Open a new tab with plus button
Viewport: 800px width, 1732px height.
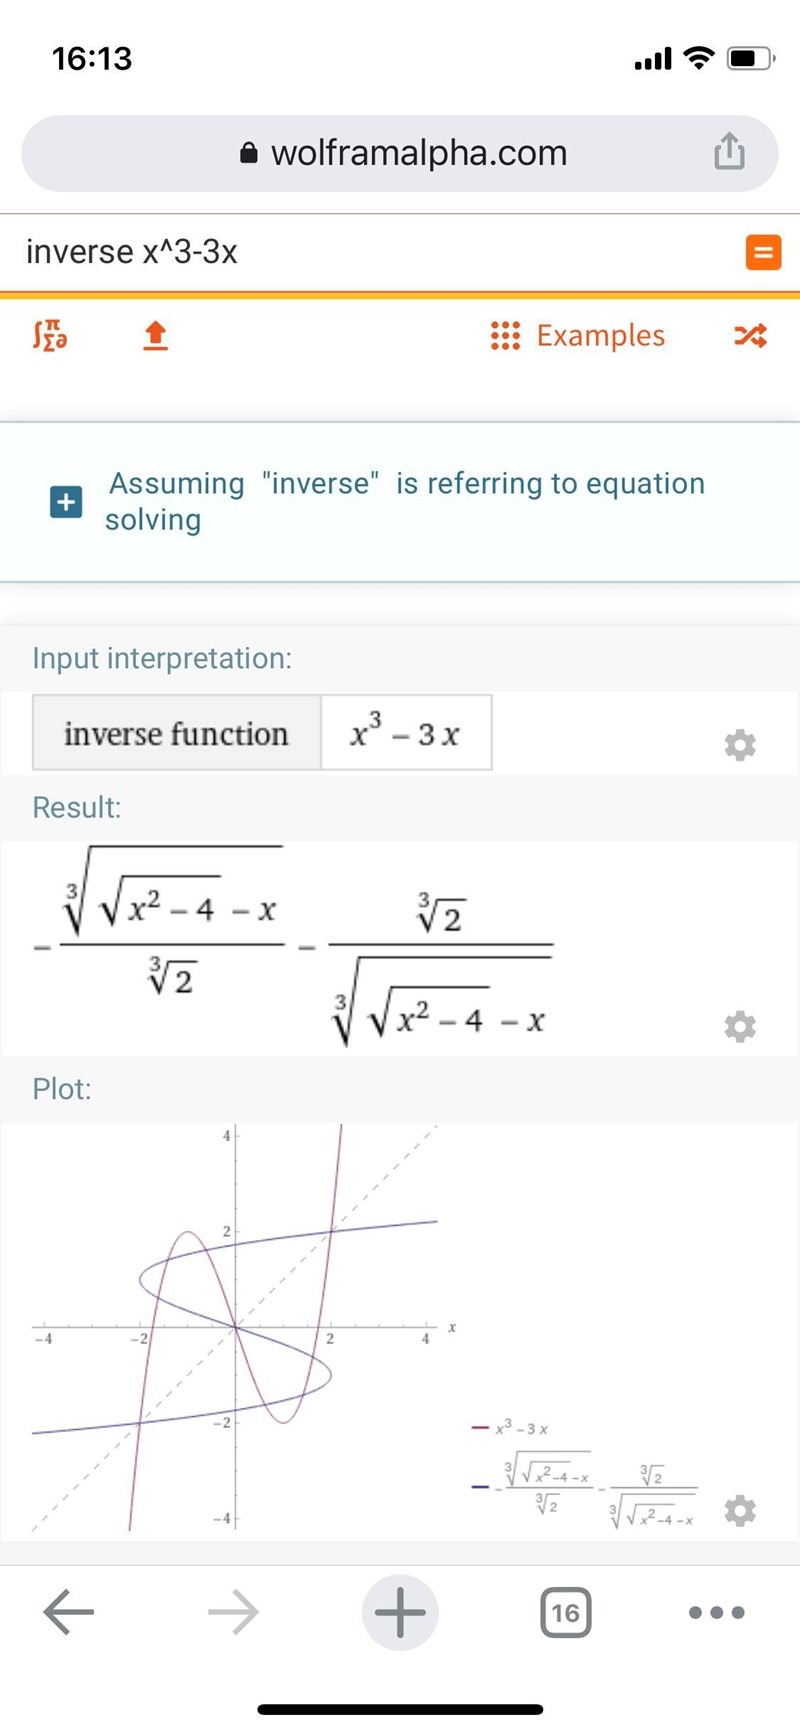coord(400,1613)
